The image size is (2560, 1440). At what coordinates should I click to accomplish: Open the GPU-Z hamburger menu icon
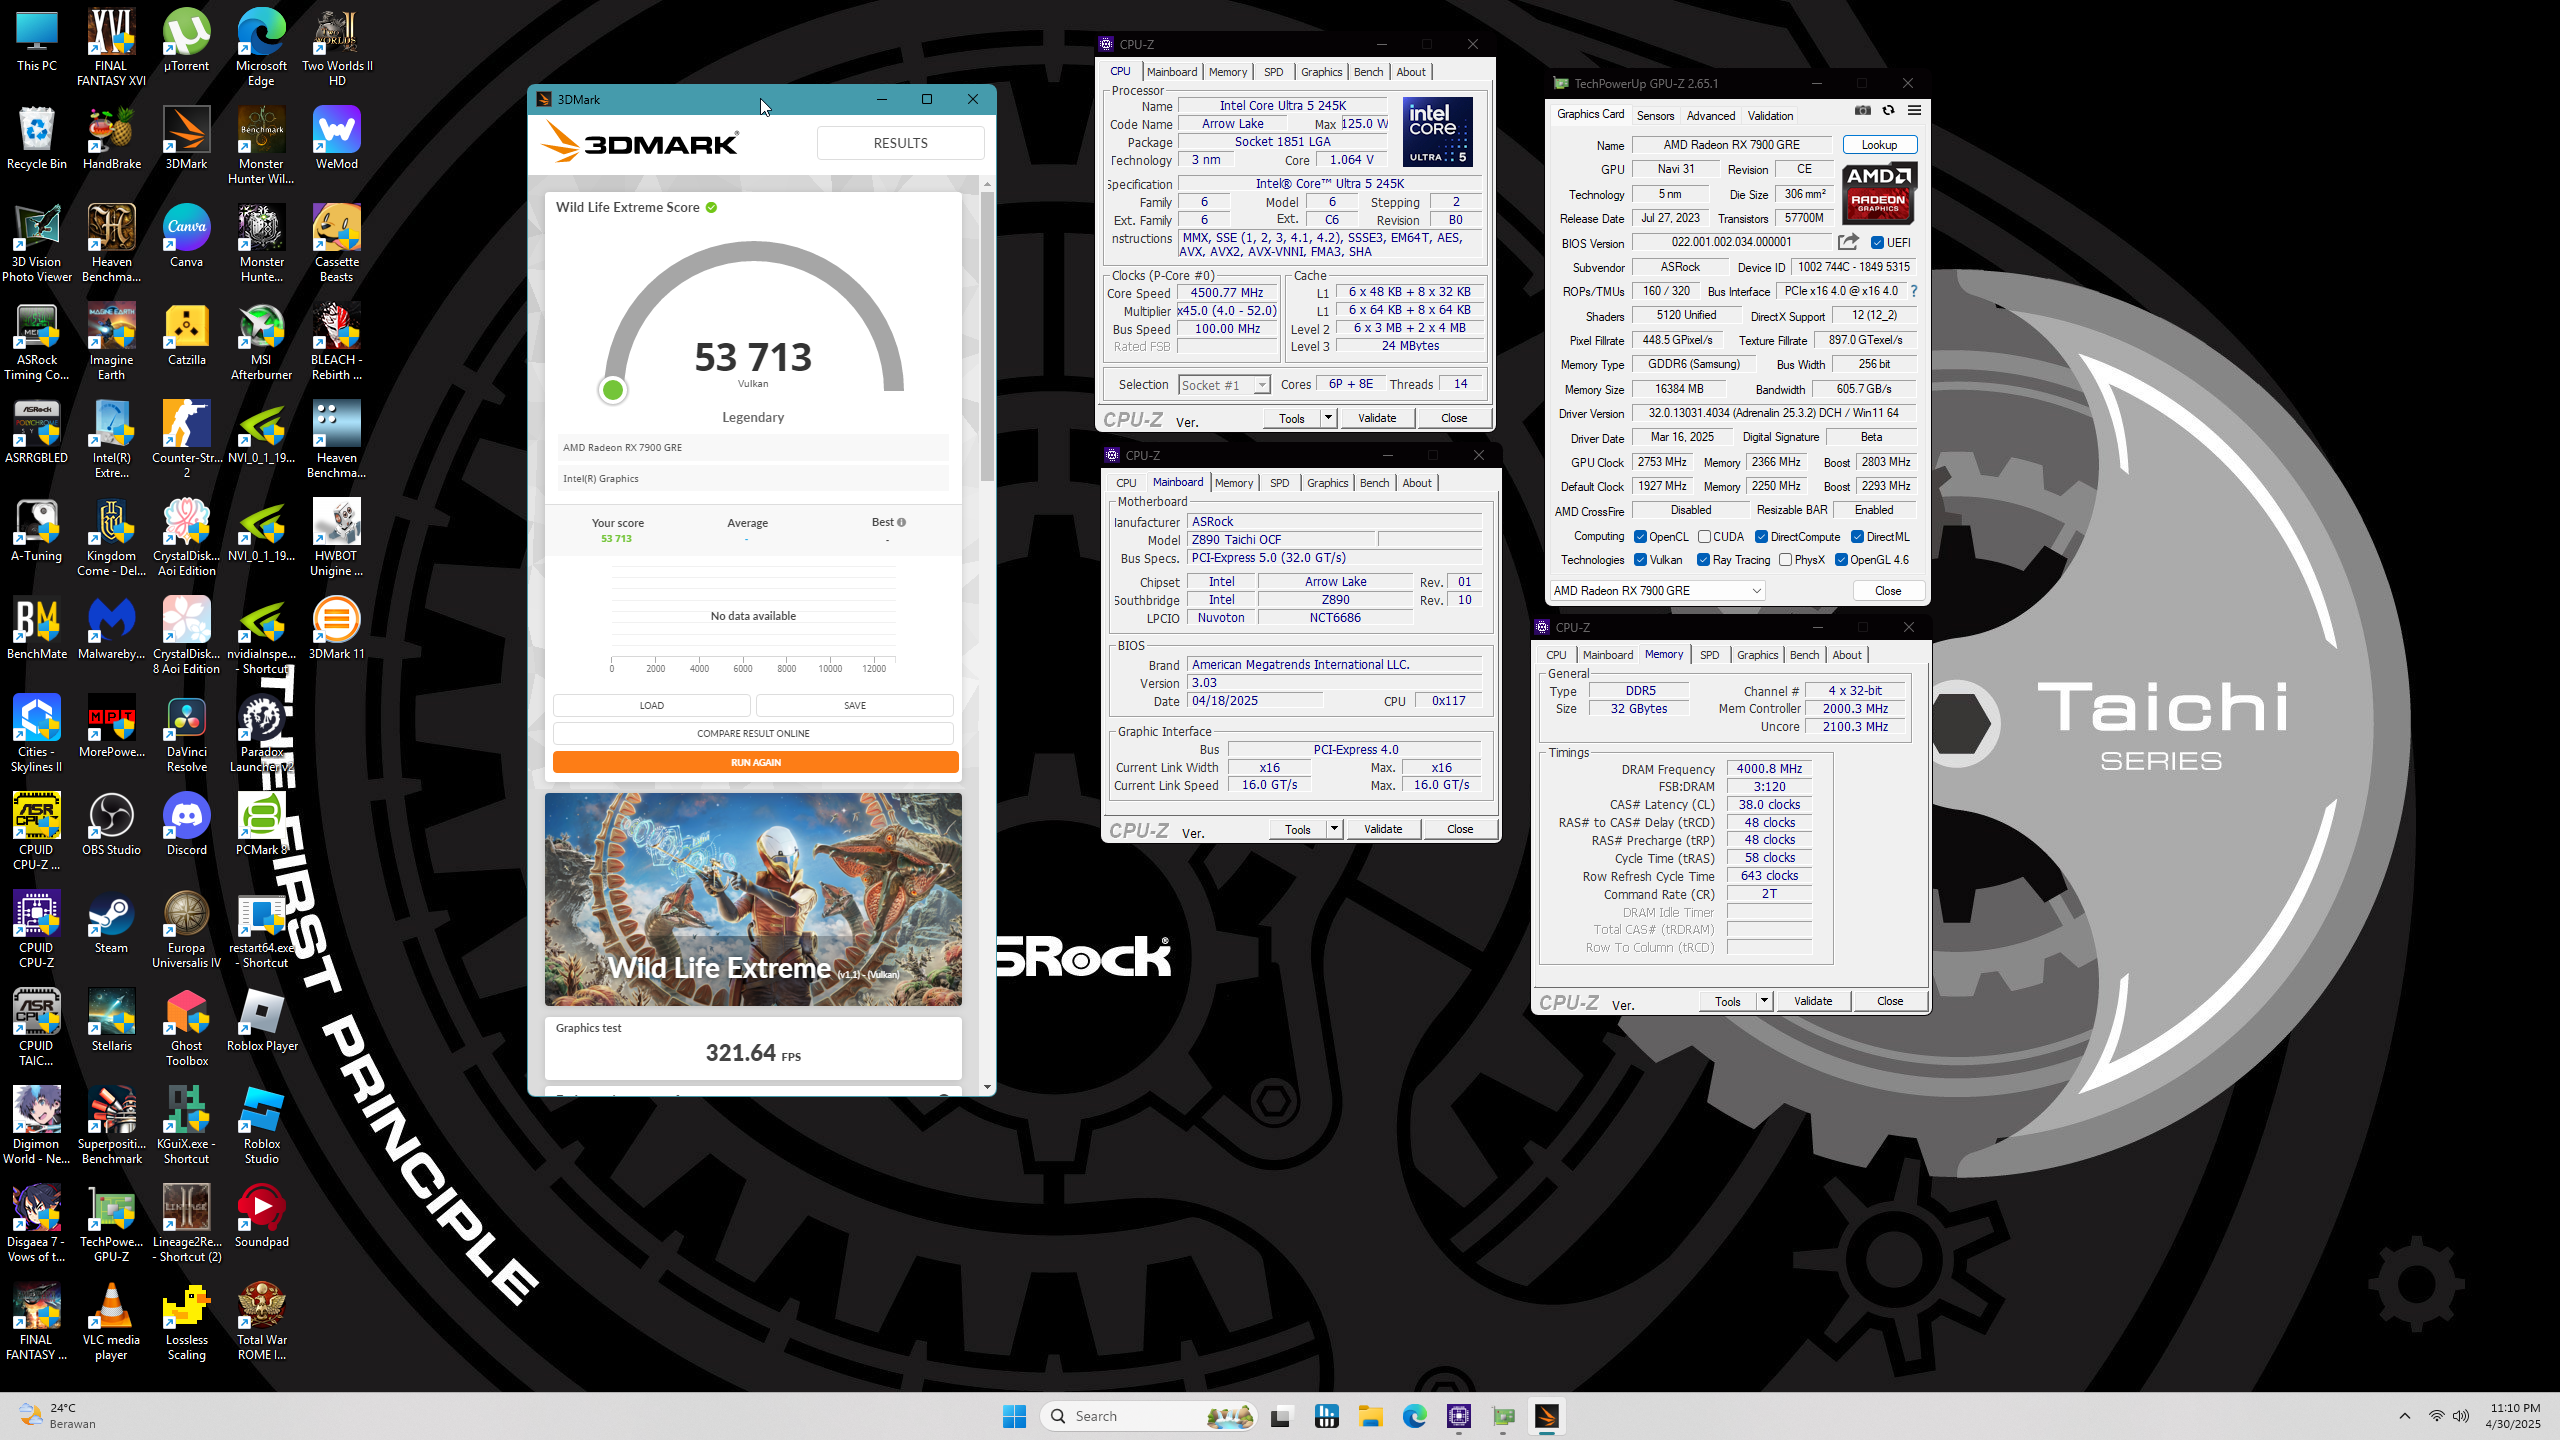1914,111
